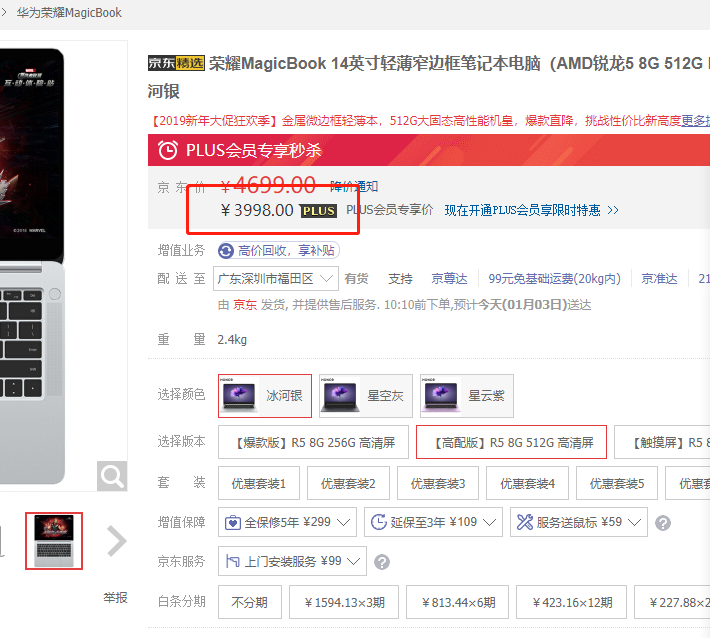710x638 pixels.
Task: Open 现在开通PLUS会员享限时特惠 link
Action: click(531, 210)
